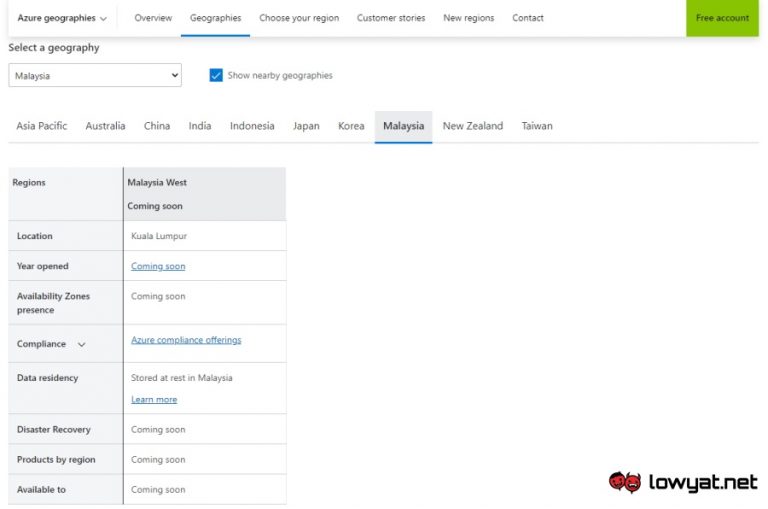This screenshot has height=509, width=768.
Task: Click the New regions nav link
Action: (469, 18)
